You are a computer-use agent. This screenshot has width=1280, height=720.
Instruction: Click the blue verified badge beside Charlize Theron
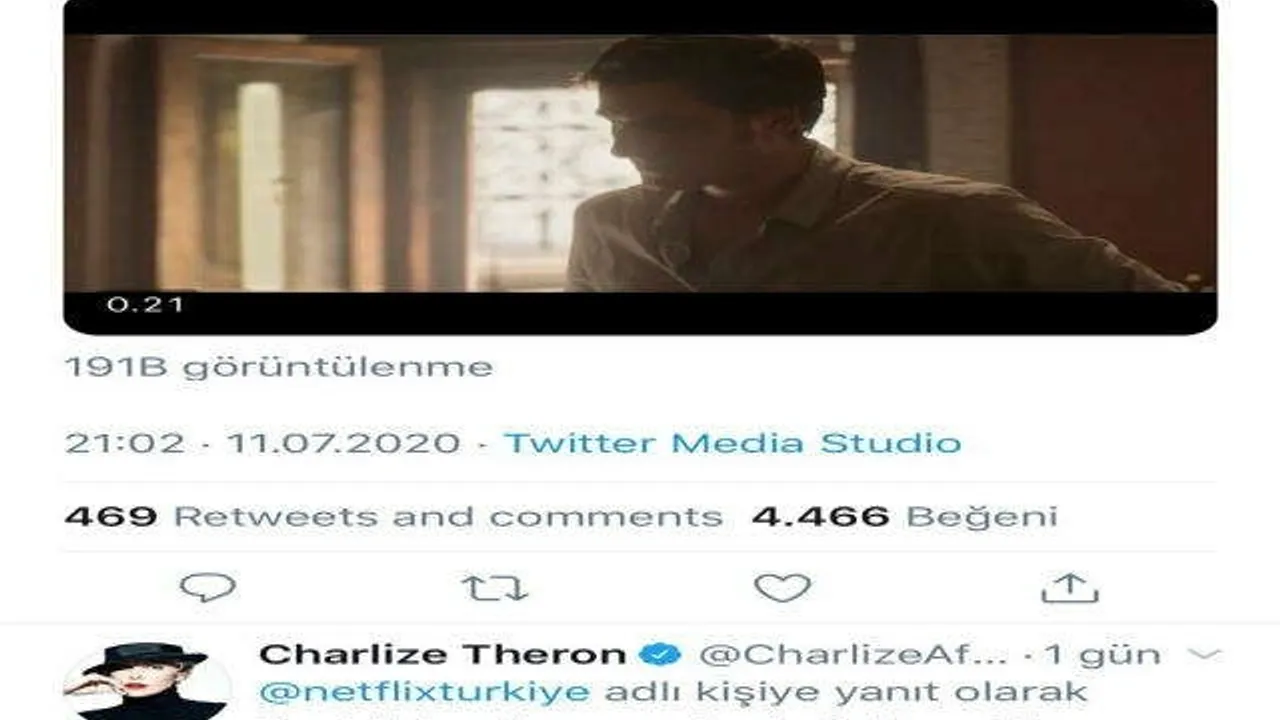click(x=660, y=655)
